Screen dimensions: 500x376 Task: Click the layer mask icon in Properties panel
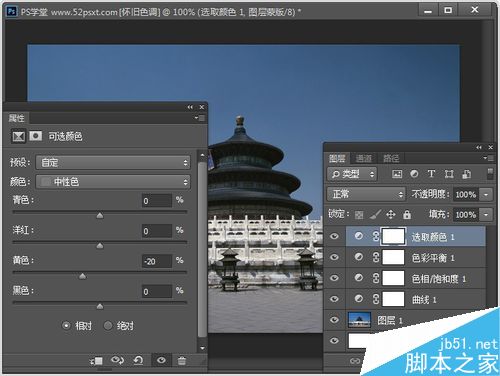click(x=35, y=136)
